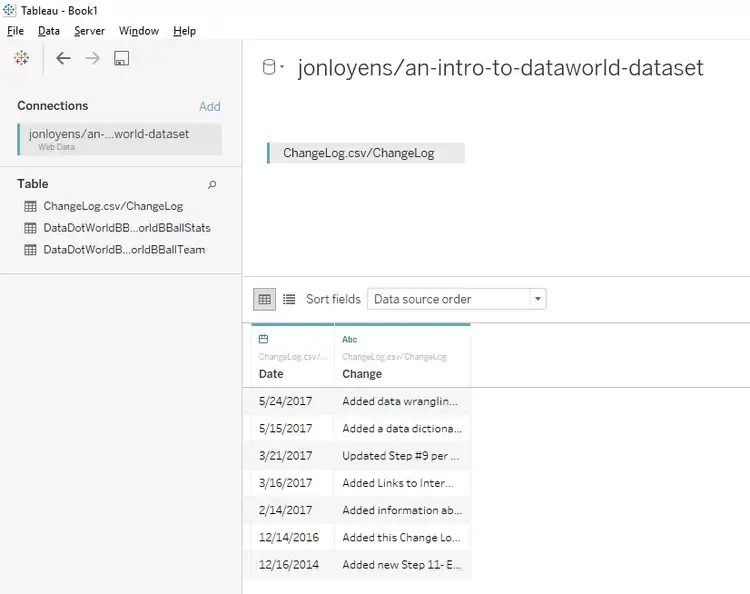The image size is (750, 594).
Task: Click the forward arrow icon
Action: [x=92, y=58]
